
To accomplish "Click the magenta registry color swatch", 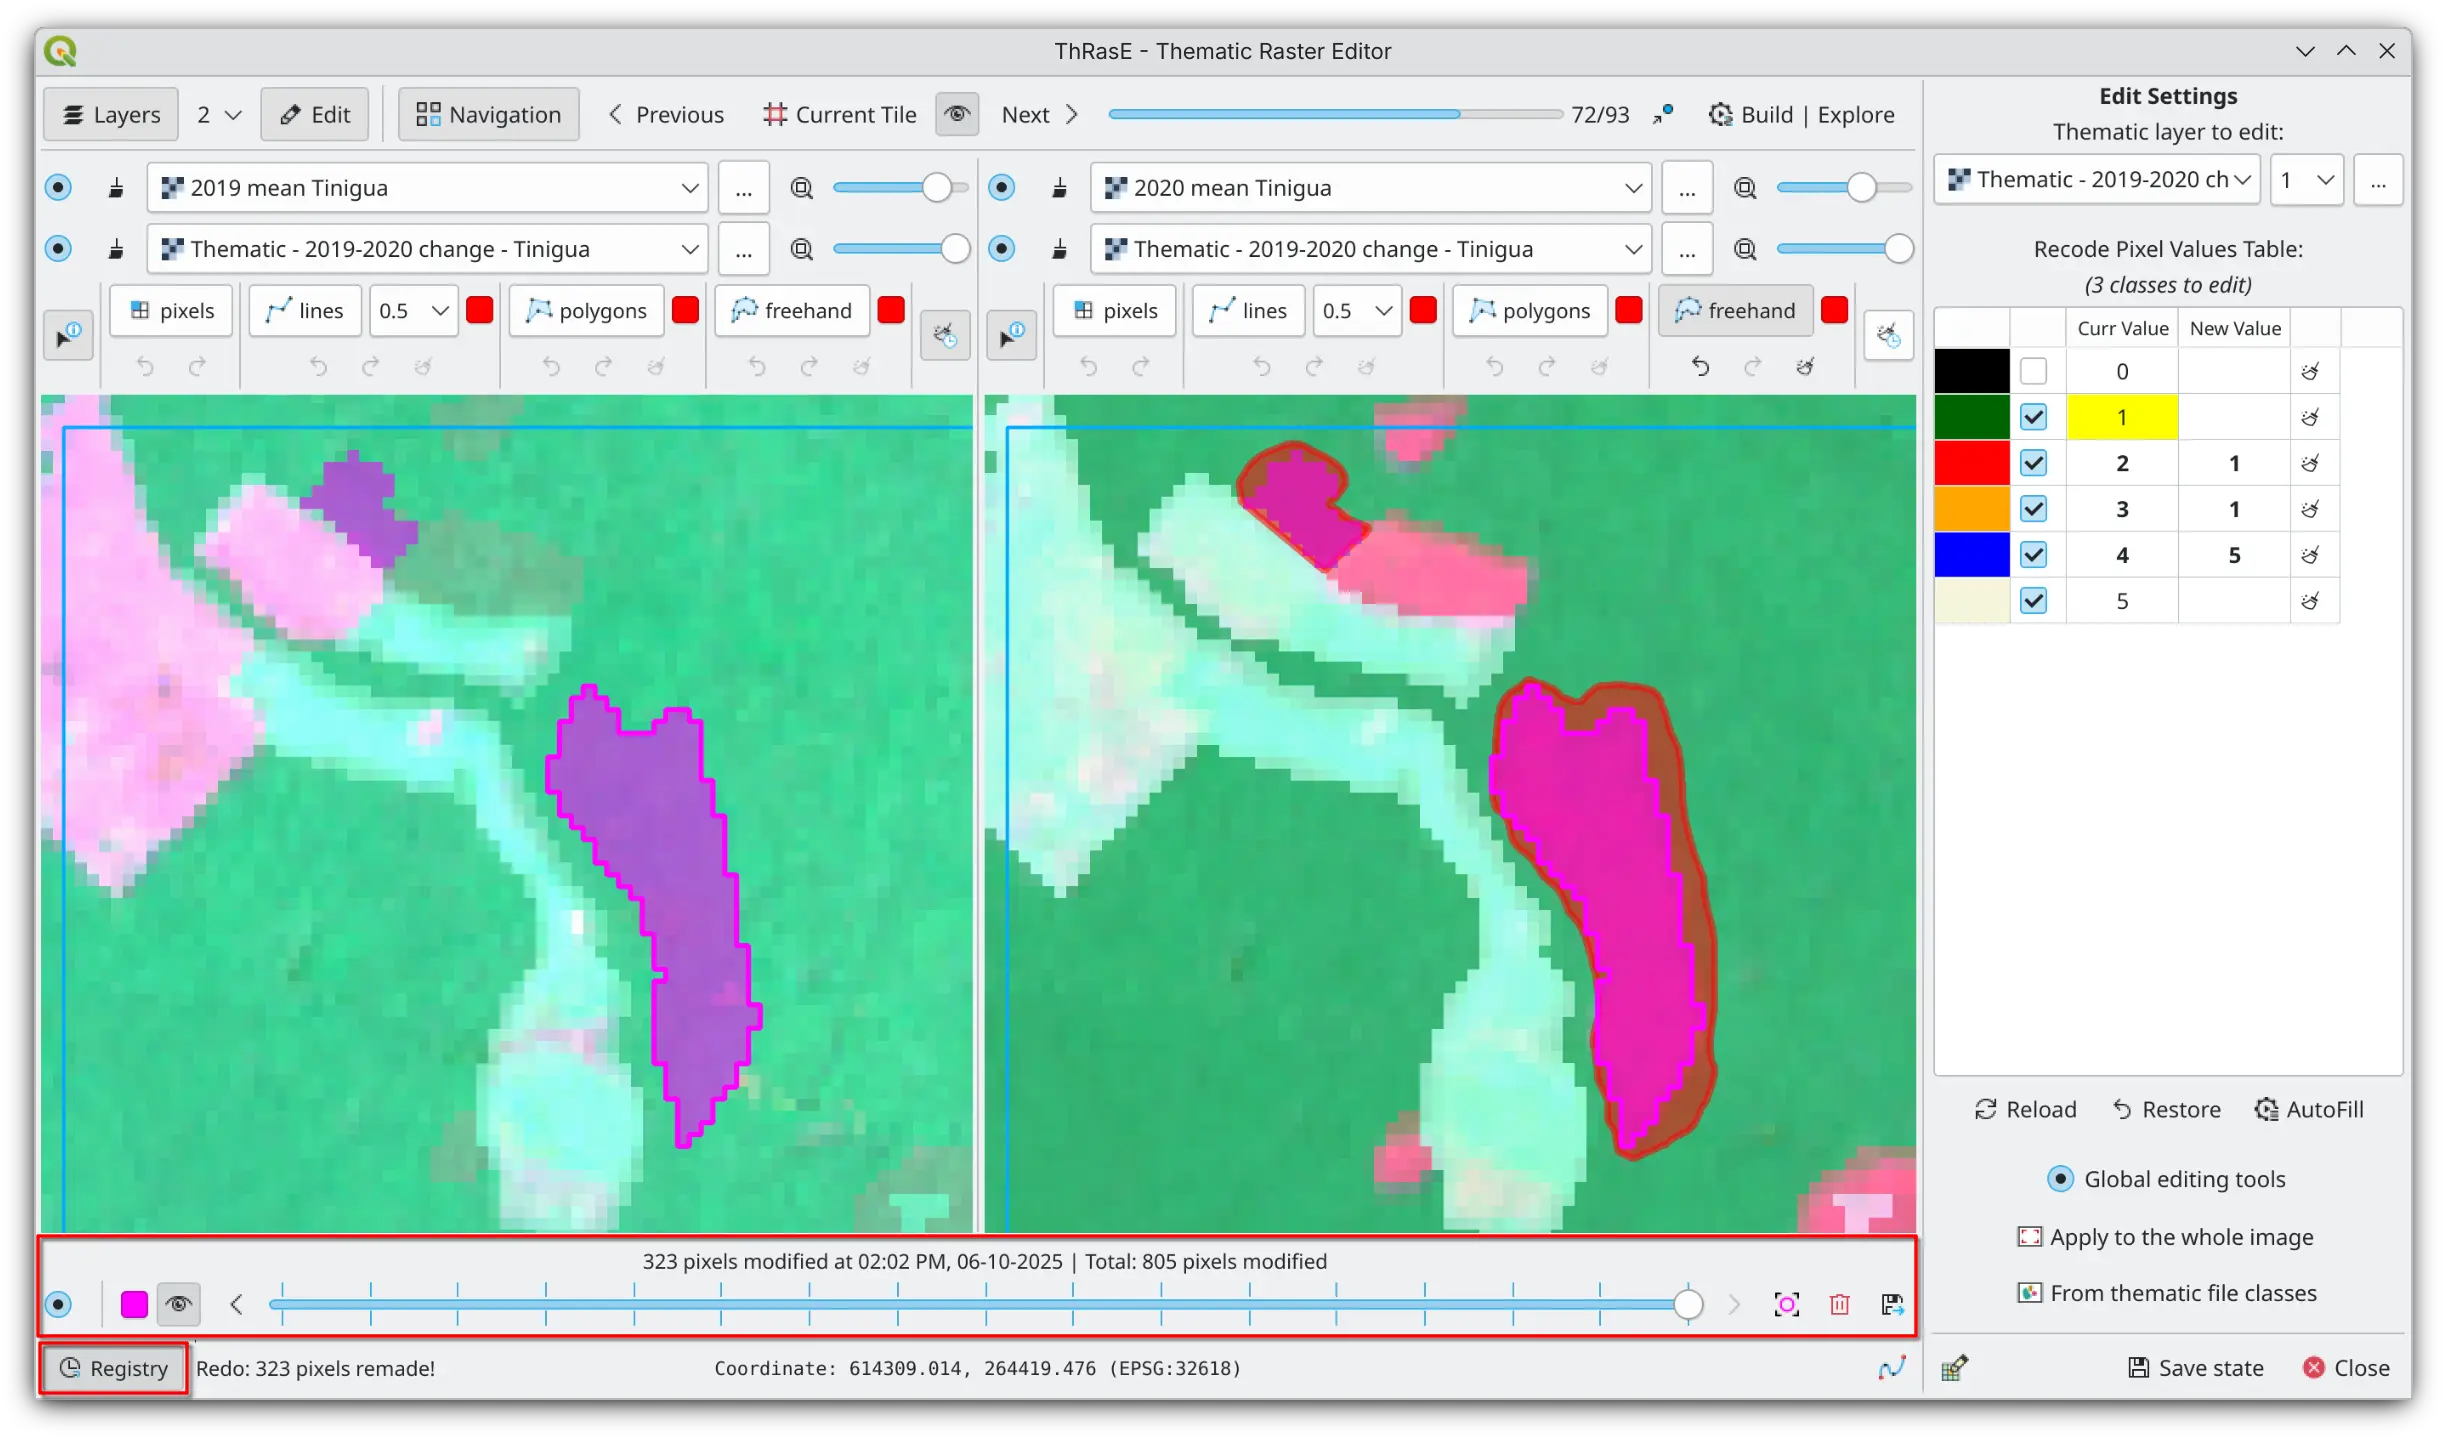I will pos(134,1304).
